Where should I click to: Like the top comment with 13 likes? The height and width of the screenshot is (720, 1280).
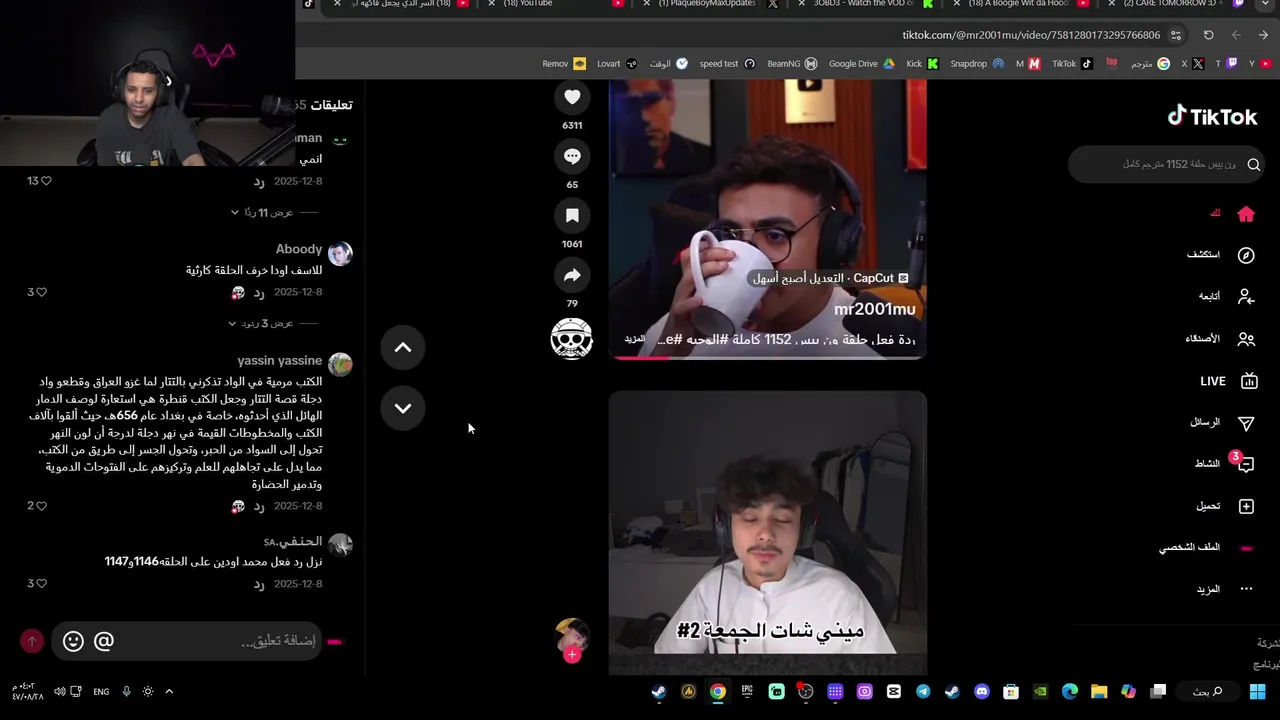click(46, 181)
